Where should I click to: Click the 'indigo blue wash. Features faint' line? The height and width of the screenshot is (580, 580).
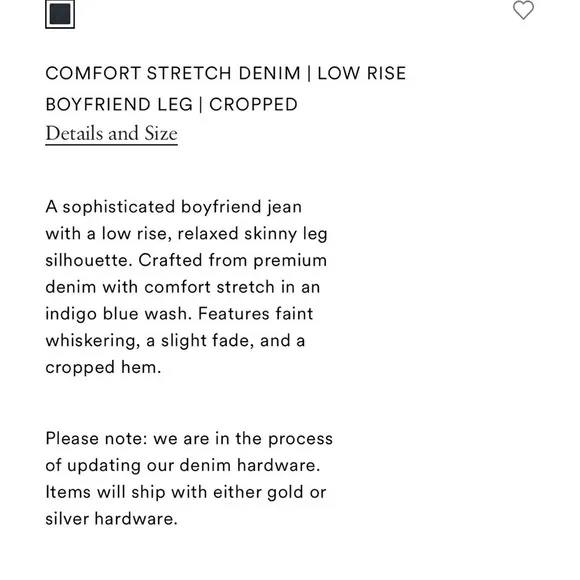[179, 314]
